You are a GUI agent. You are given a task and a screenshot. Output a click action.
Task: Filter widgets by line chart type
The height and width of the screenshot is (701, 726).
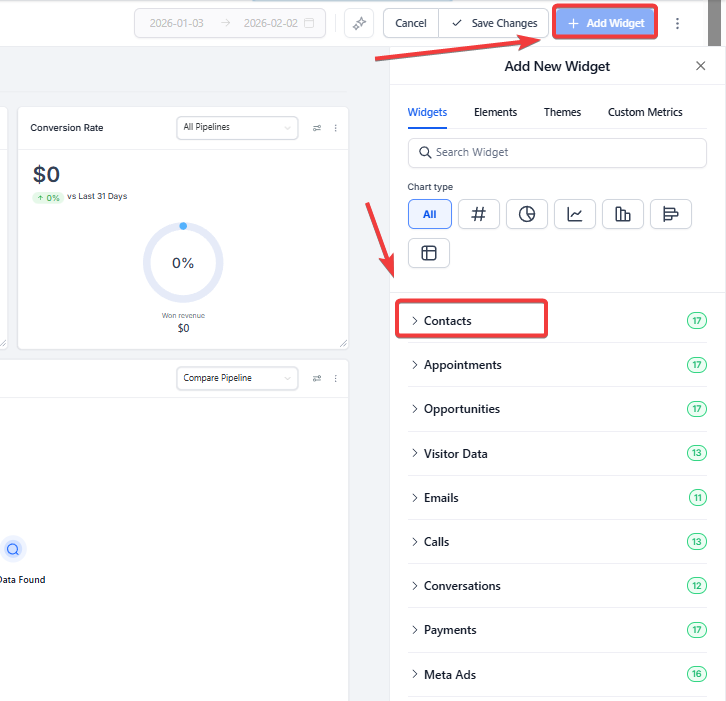[575, 214]
